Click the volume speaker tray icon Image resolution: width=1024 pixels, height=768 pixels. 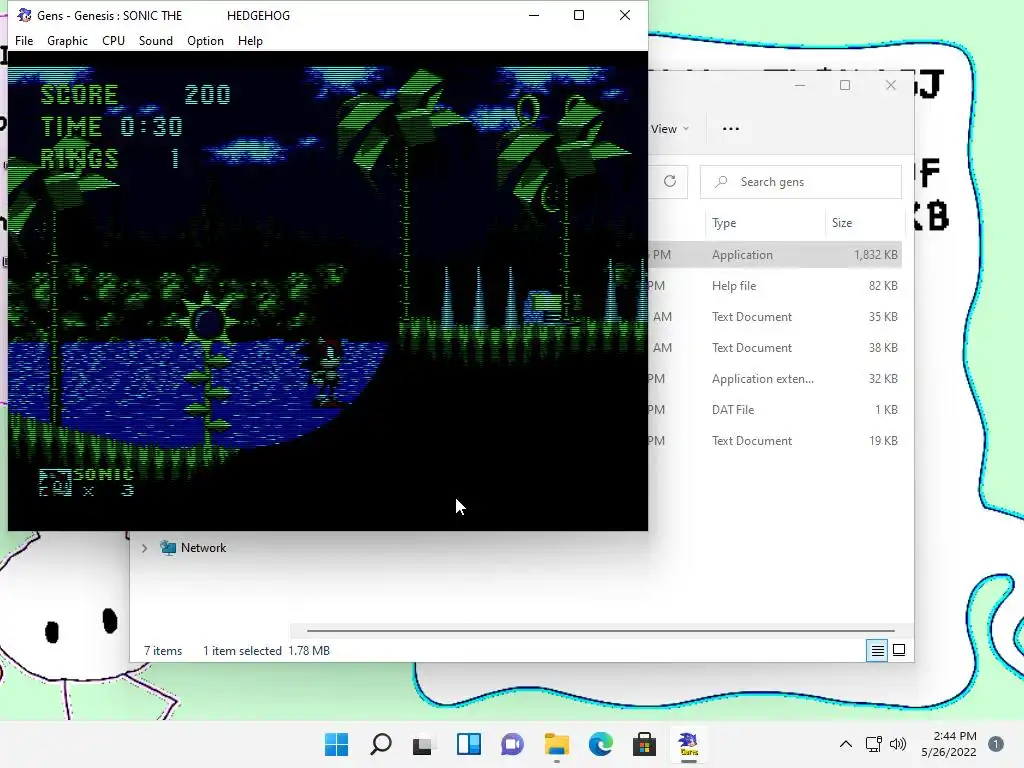coord(898,744)
